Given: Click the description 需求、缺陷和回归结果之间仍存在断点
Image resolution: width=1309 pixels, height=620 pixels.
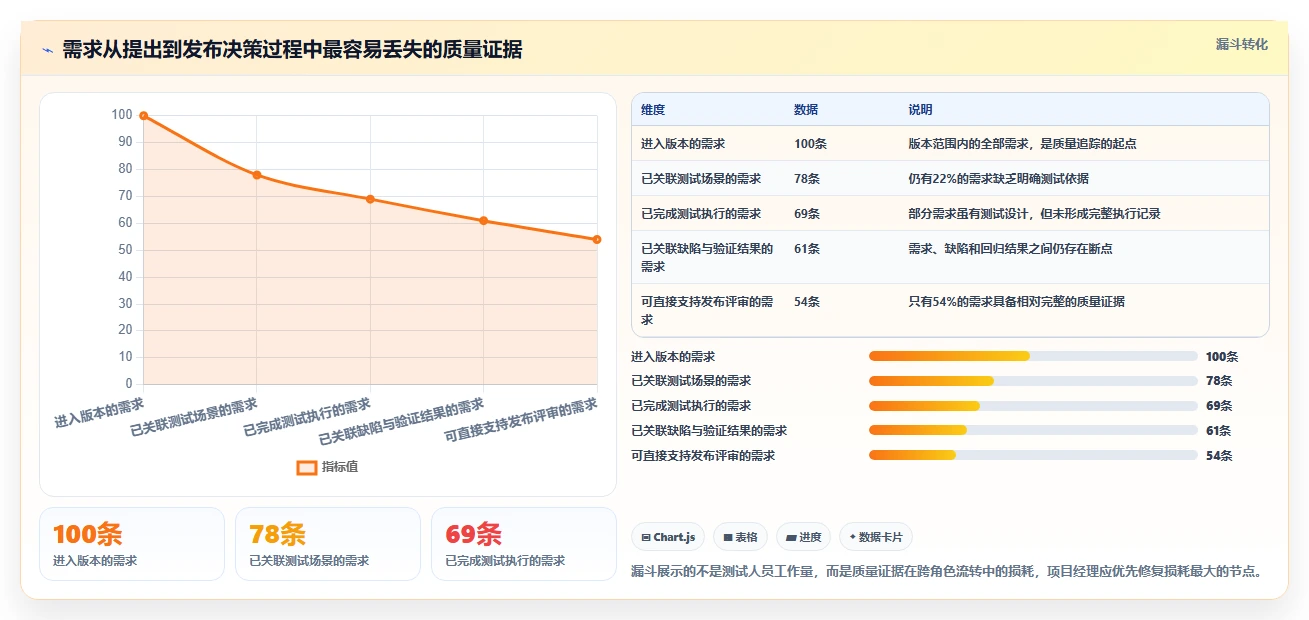Looking at the screenshot, I should (1010, 249).
